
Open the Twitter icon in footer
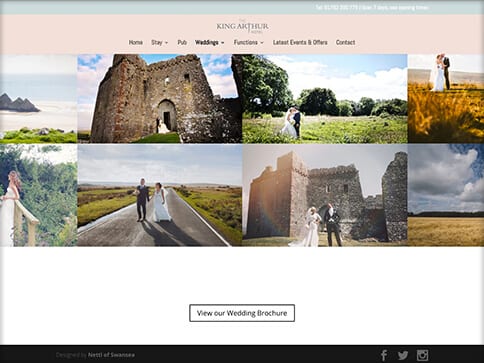(403, 355)
